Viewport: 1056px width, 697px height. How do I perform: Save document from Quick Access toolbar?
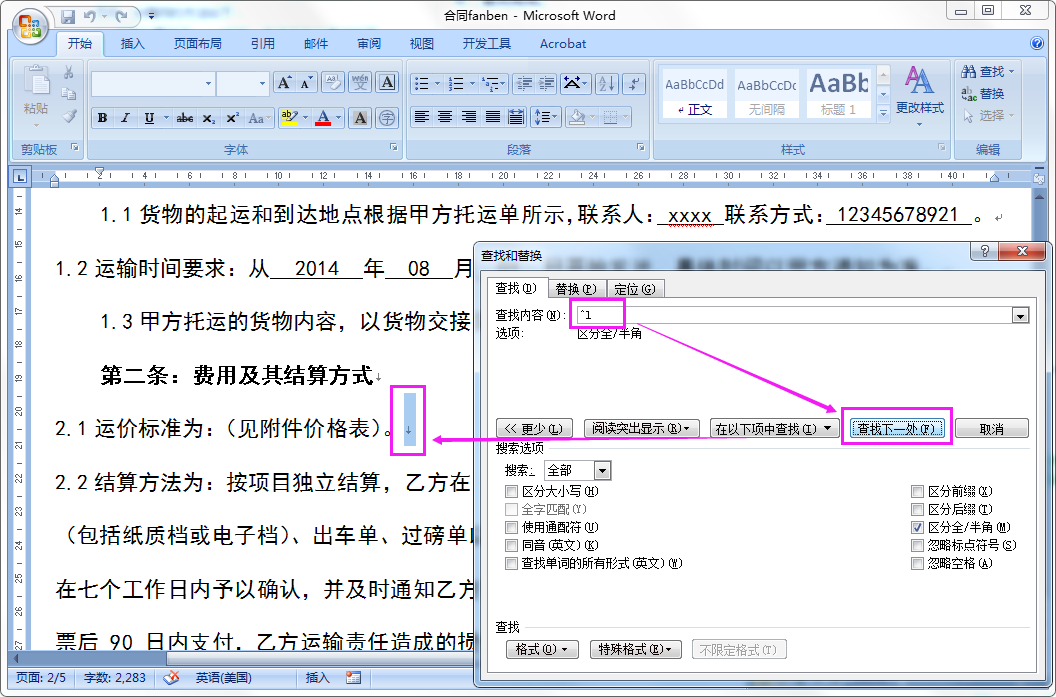[68, 16]
